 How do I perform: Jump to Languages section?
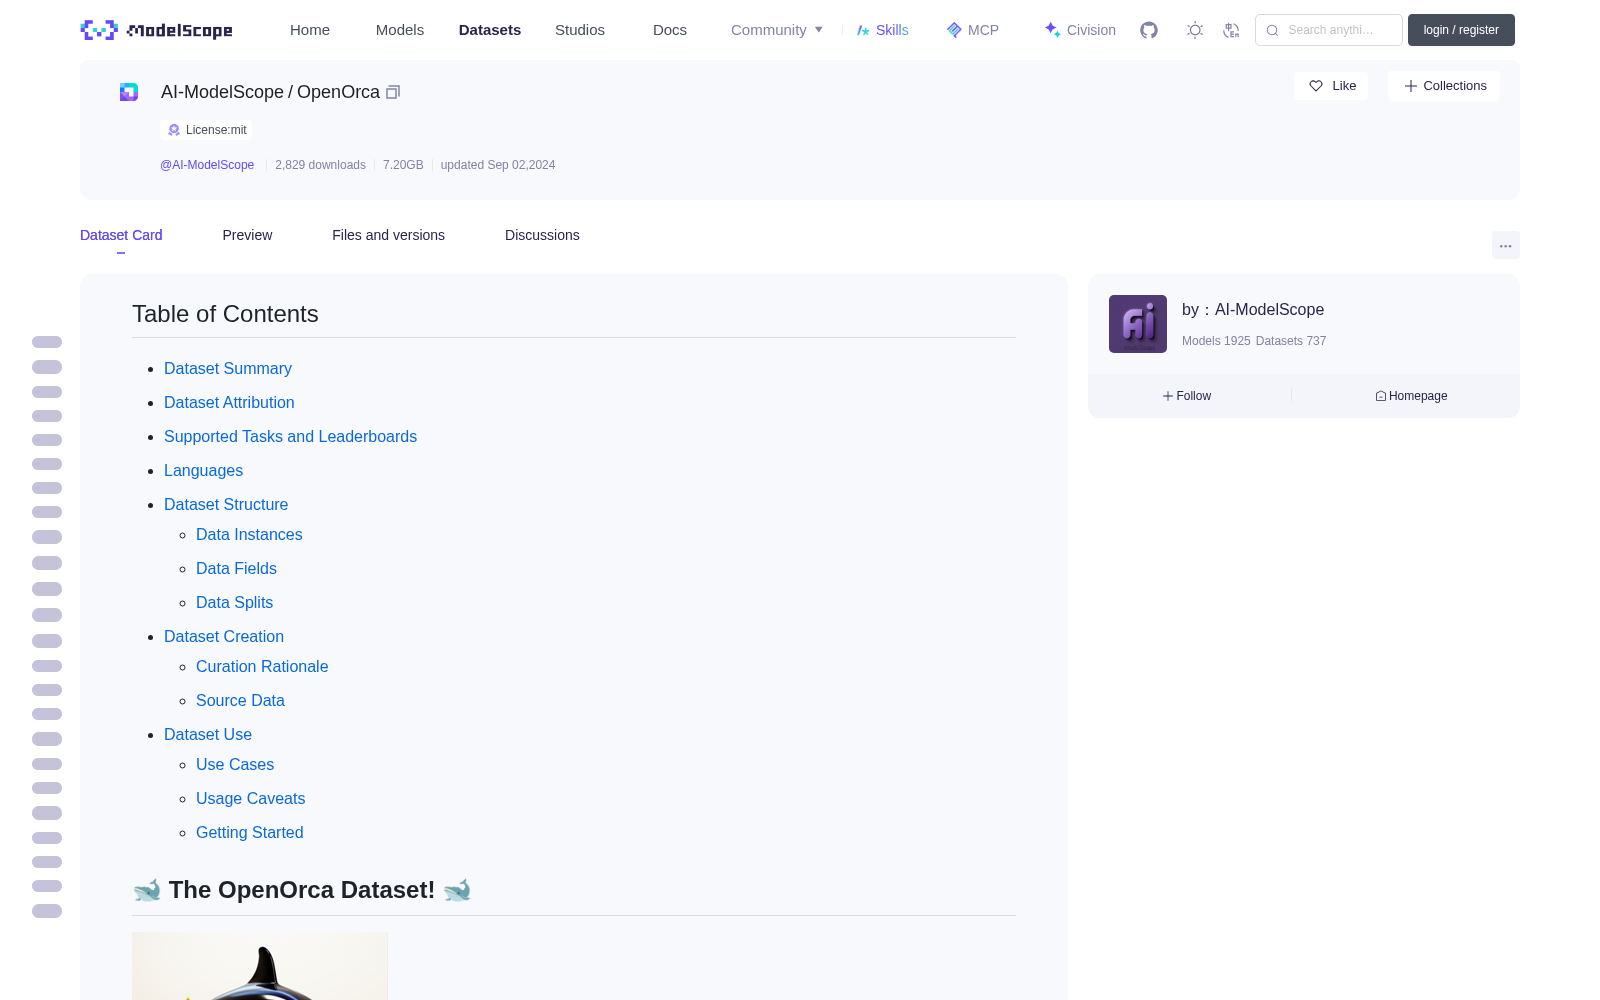(x=203, y=471)
